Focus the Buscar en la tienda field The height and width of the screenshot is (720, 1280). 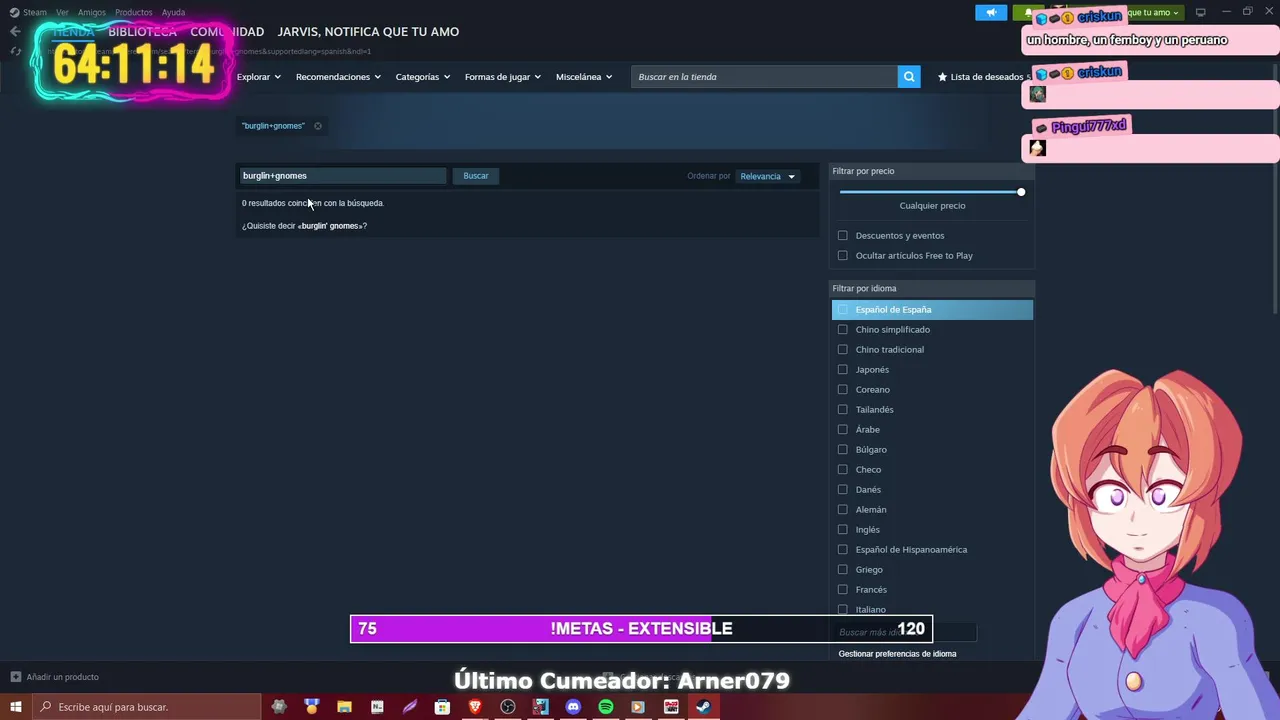[x=764, y=77]
